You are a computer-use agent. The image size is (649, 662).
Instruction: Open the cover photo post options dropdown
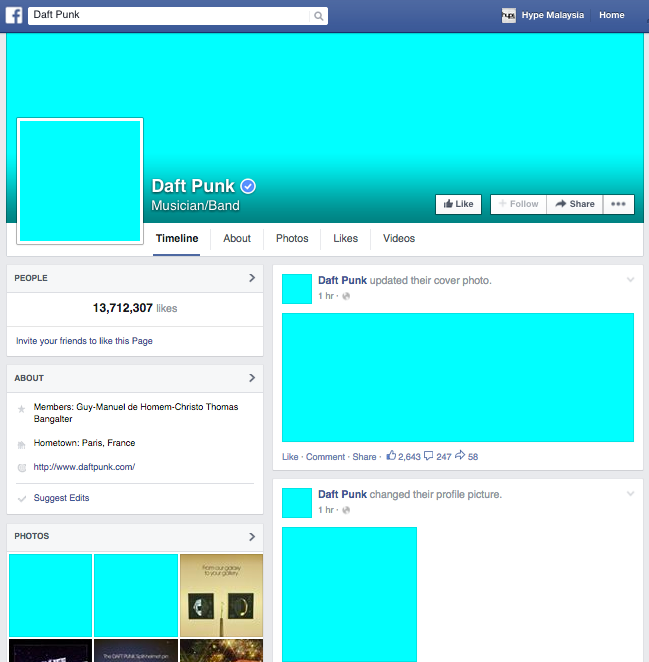(x=630, y=280)
